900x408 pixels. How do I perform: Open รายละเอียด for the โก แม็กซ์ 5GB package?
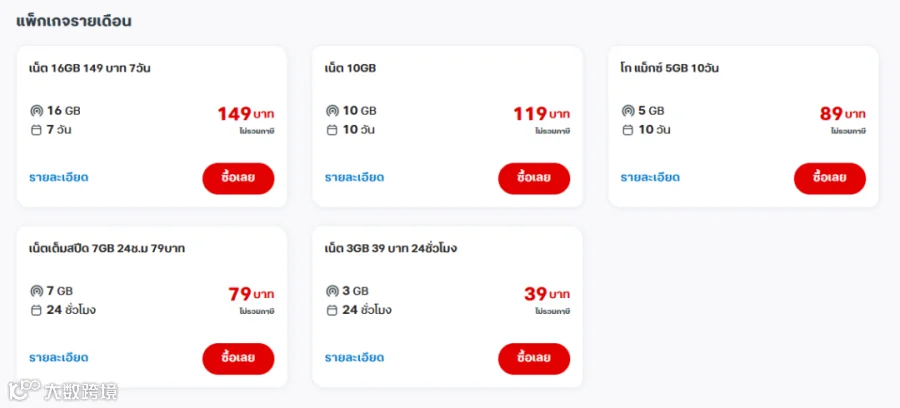[650, 177]
